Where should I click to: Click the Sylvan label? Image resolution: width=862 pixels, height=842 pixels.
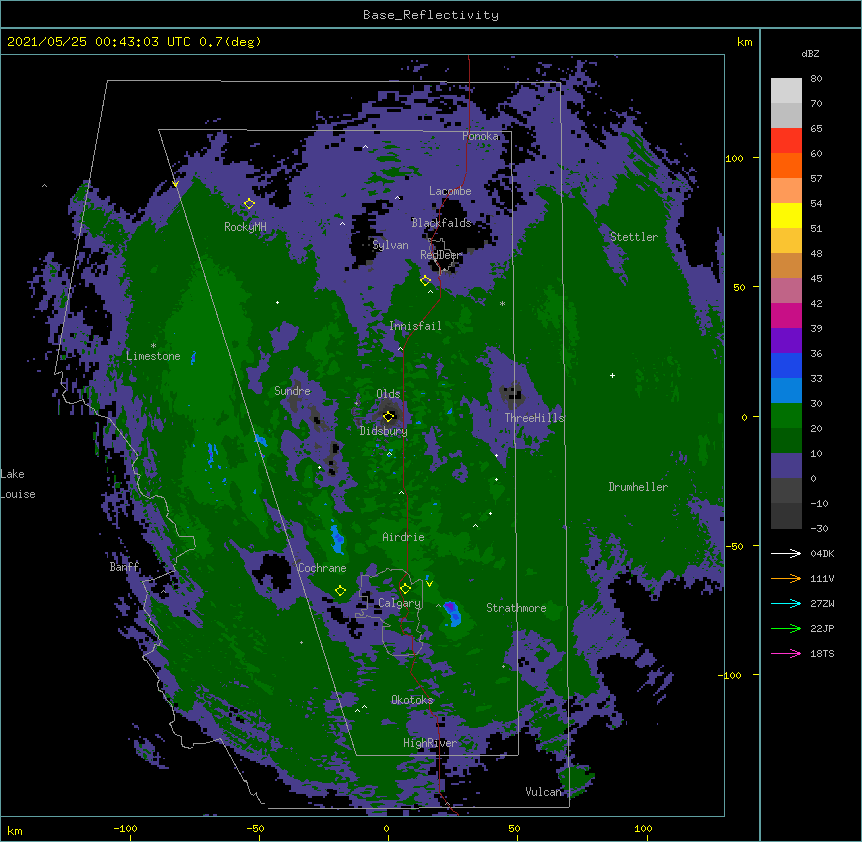click(x=390, y=245)
